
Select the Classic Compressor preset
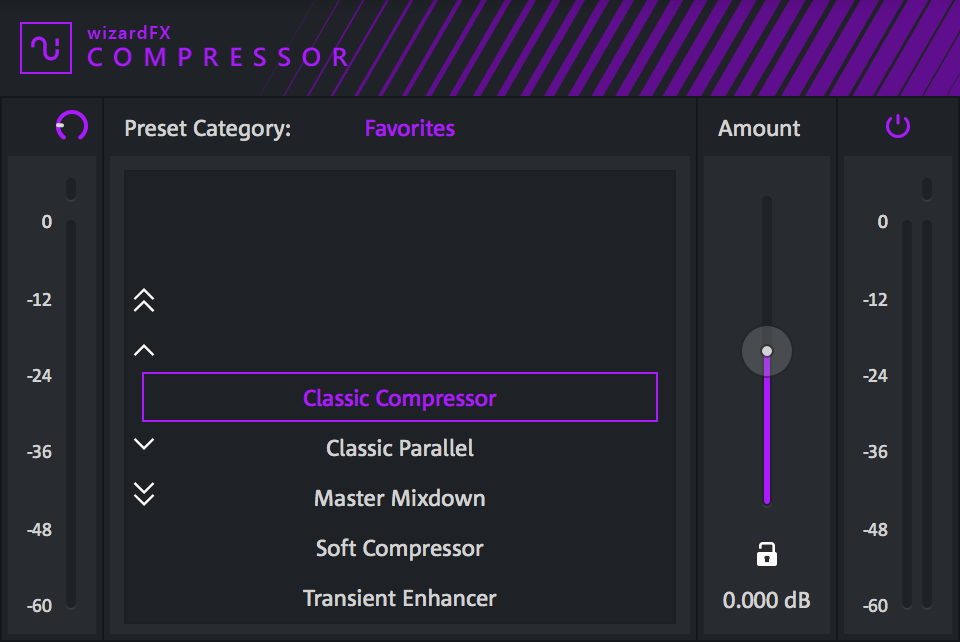[400, 398]
